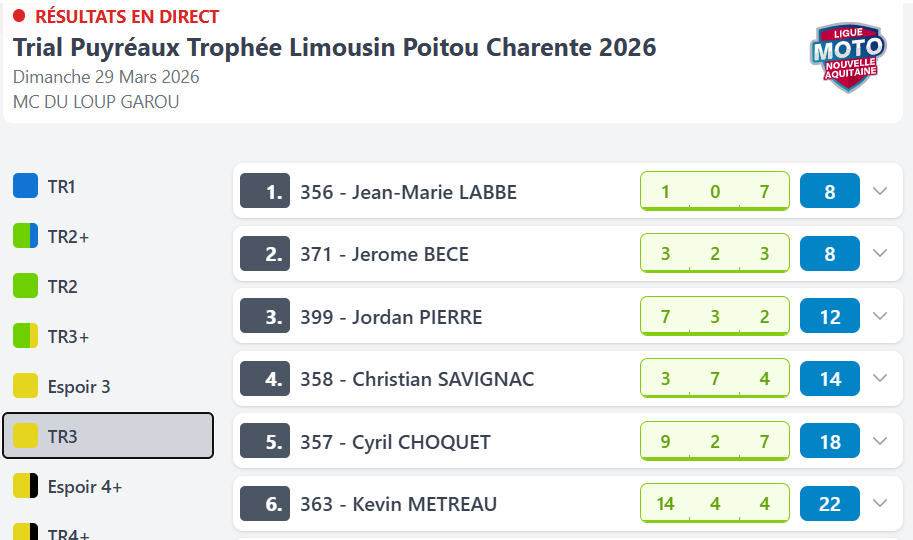Expand Jean-Marie LABBE result details
The width and height of the screenshot is (913, 540).
pyautogui.click(x=880, y=191)
